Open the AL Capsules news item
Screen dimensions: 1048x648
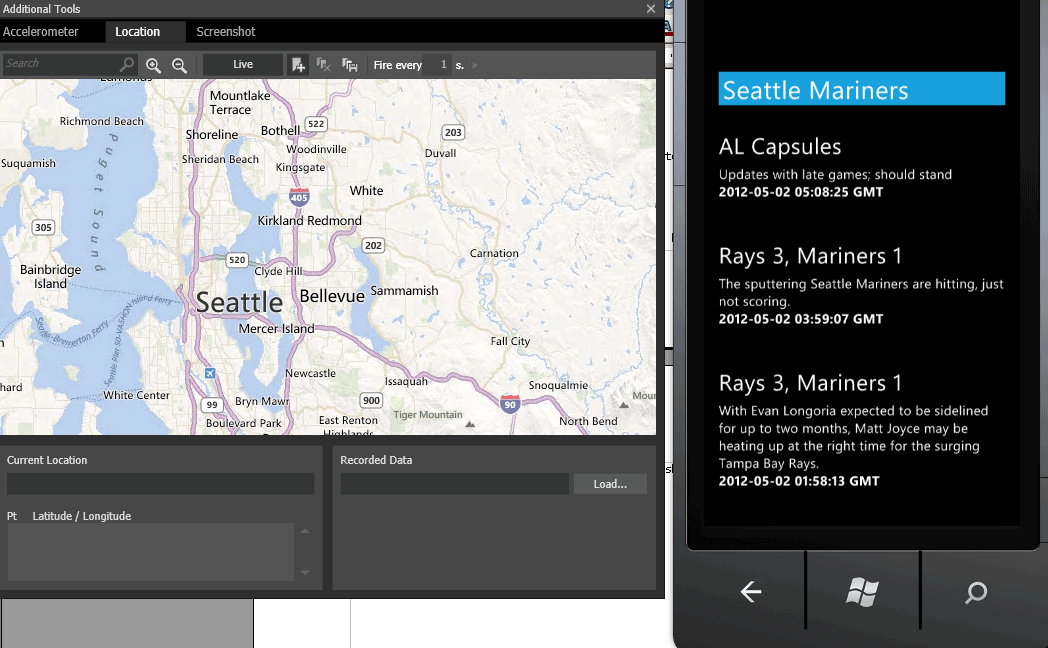click(780, 146)
